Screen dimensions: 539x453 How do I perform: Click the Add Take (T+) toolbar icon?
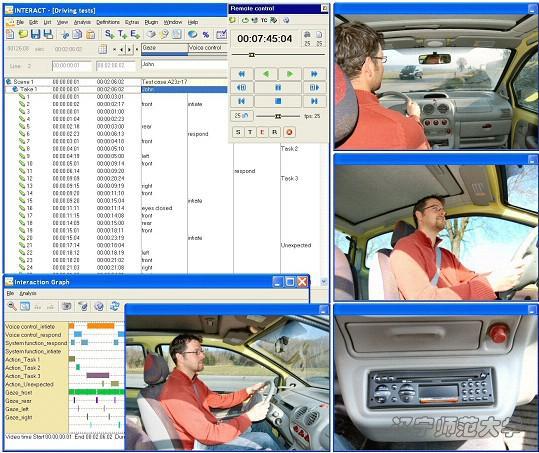point(122,34)
